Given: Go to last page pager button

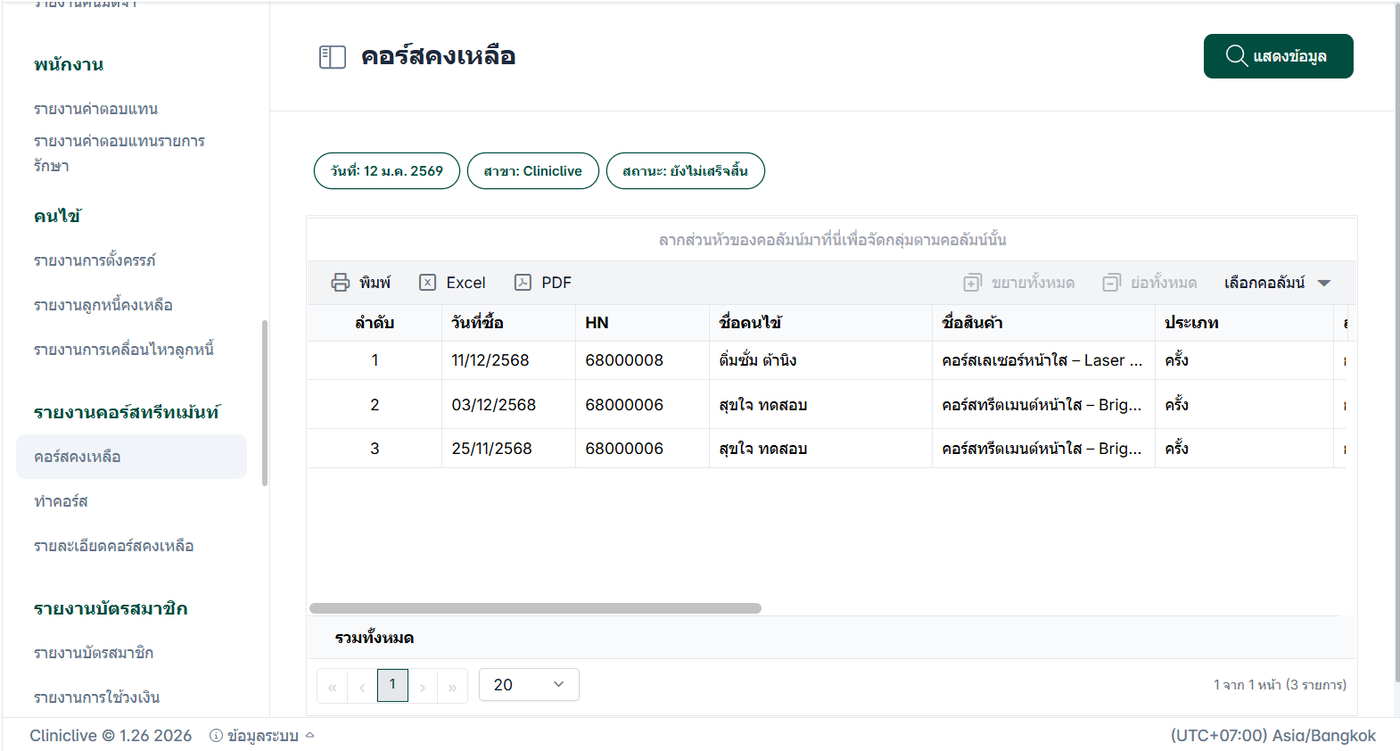Looking at the screenshot, I should (x=453, y=686).
